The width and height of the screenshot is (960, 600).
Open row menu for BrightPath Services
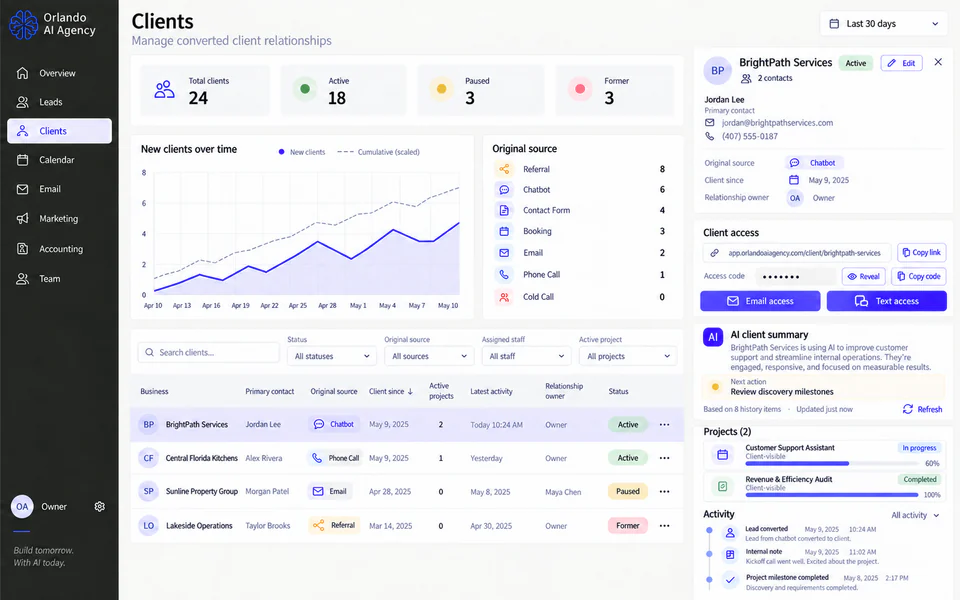click(x=664, y=424)
